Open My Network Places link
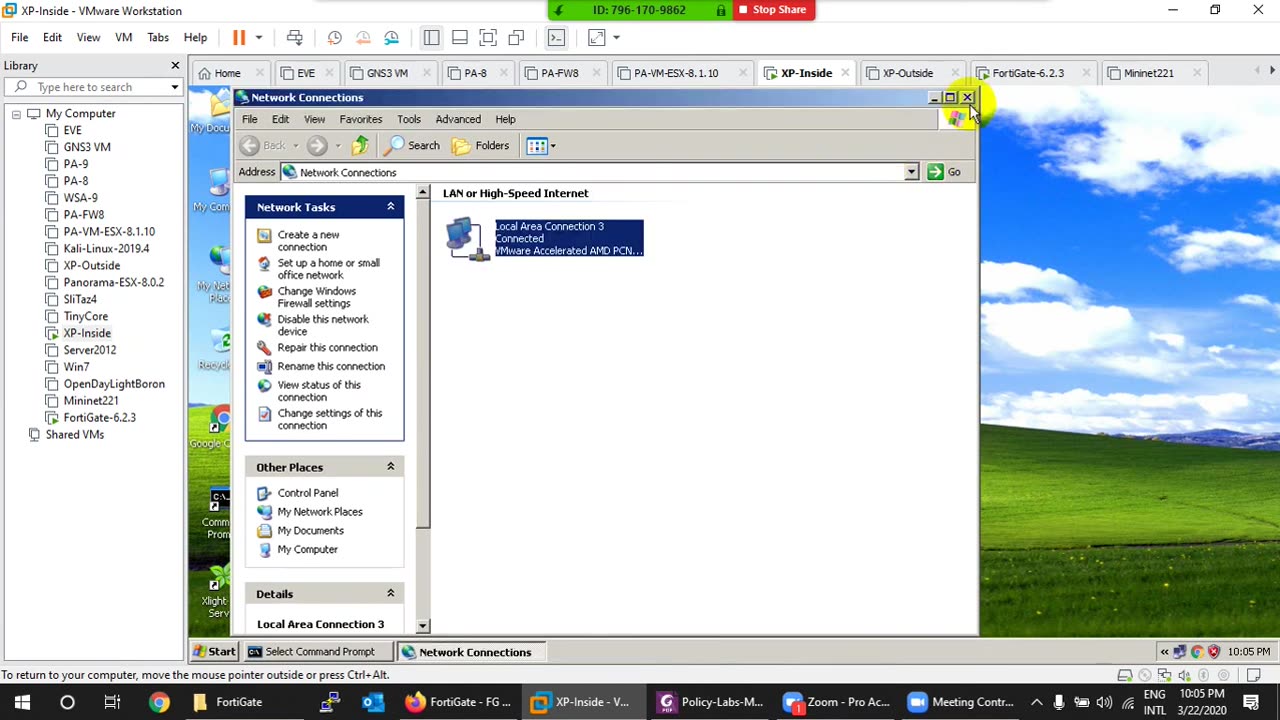This screenshot has width=1280, height=720. pyautogui.click(x=320, y=512)
